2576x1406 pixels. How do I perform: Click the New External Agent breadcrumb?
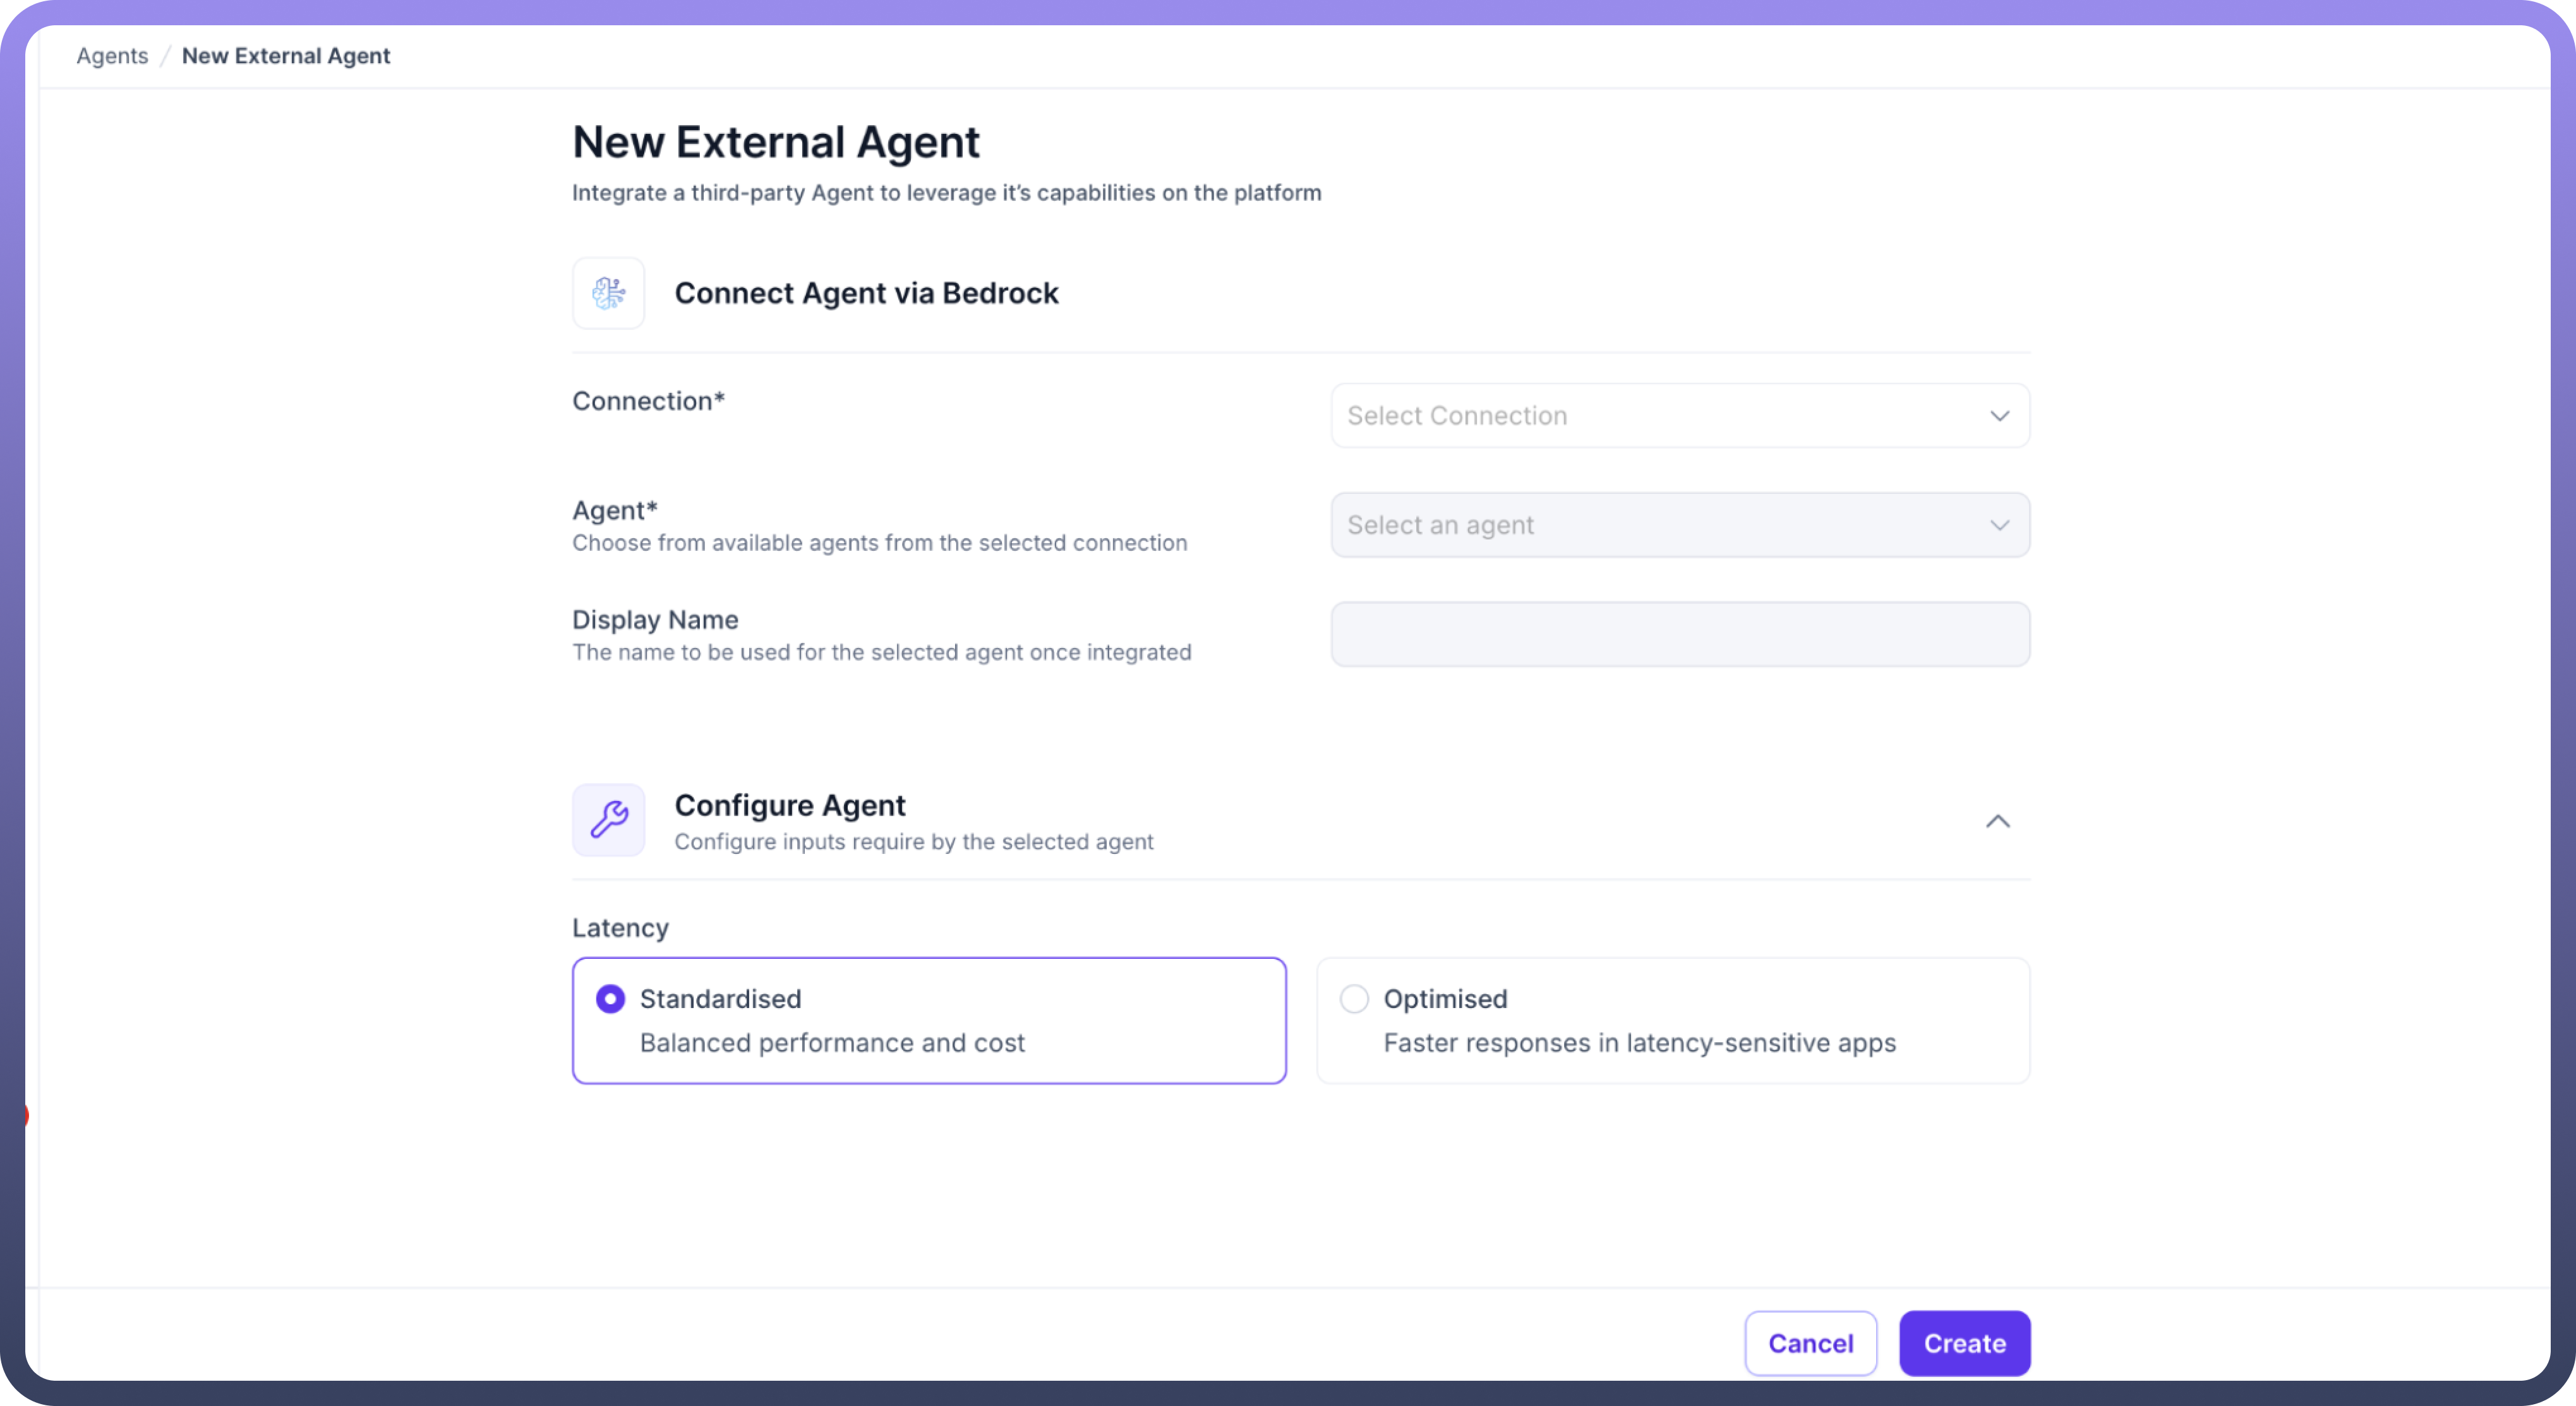tap(286, 56)
